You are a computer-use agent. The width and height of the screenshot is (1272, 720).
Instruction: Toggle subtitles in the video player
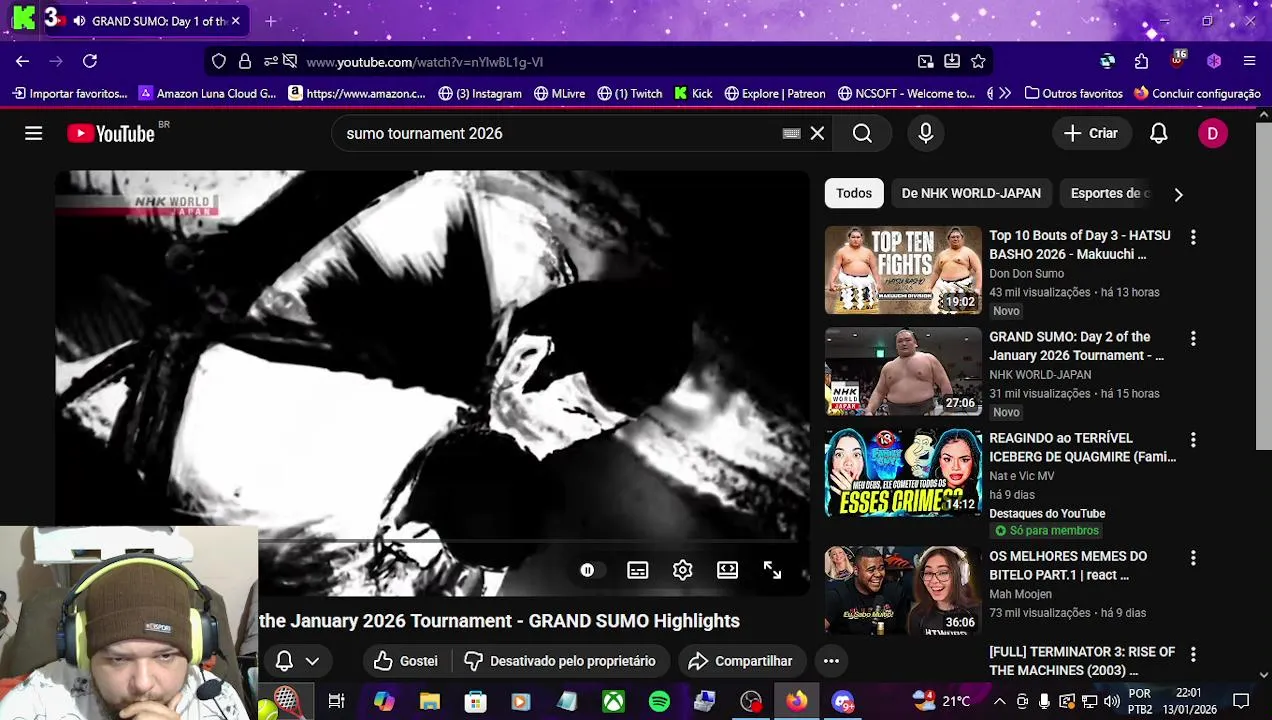(x=637, y=570)
